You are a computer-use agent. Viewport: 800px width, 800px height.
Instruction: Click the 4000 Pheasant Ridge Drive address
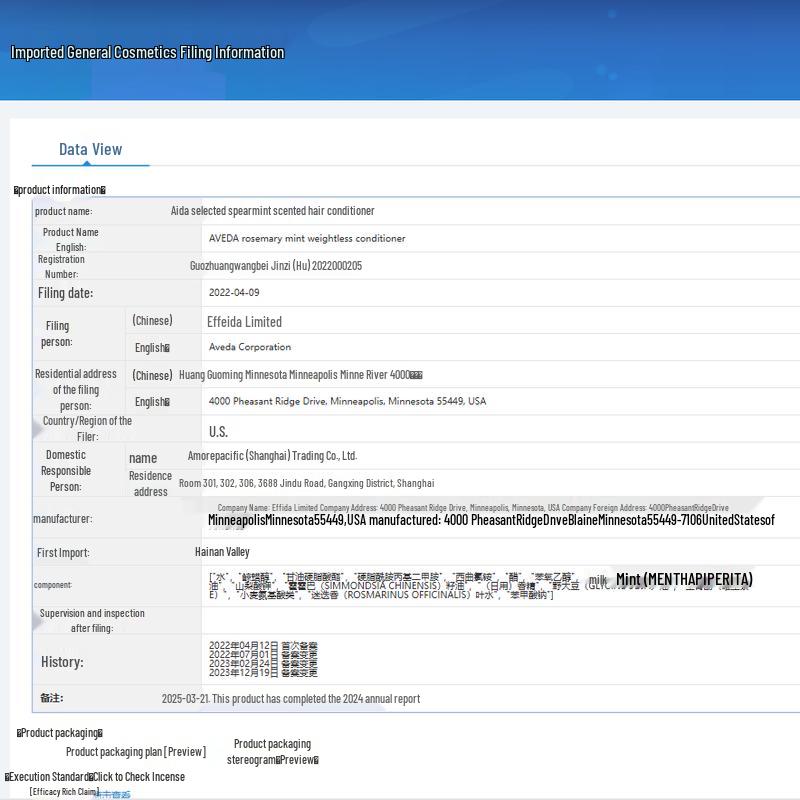pyautogui.click(x=347, y=401)
